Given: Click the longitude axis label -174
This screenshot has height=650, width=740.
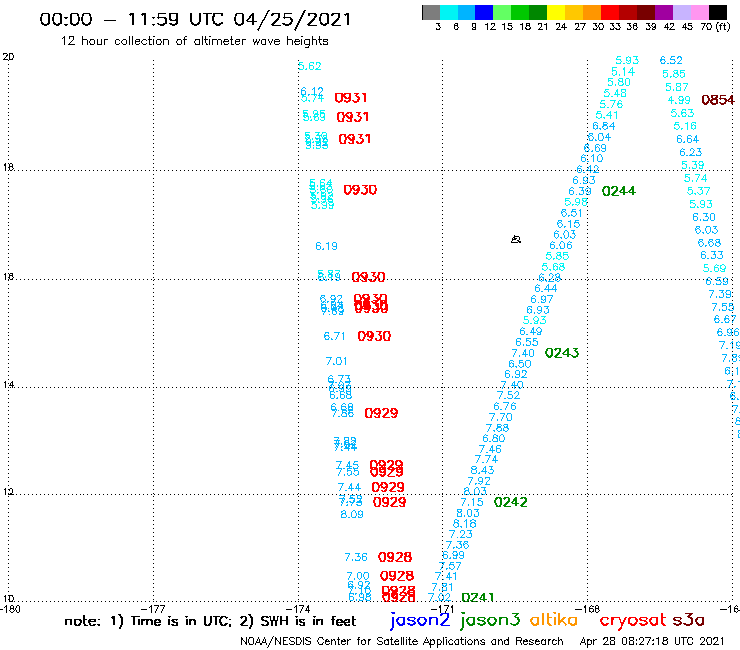Looking at the screenshot, I should pos(300,609).
